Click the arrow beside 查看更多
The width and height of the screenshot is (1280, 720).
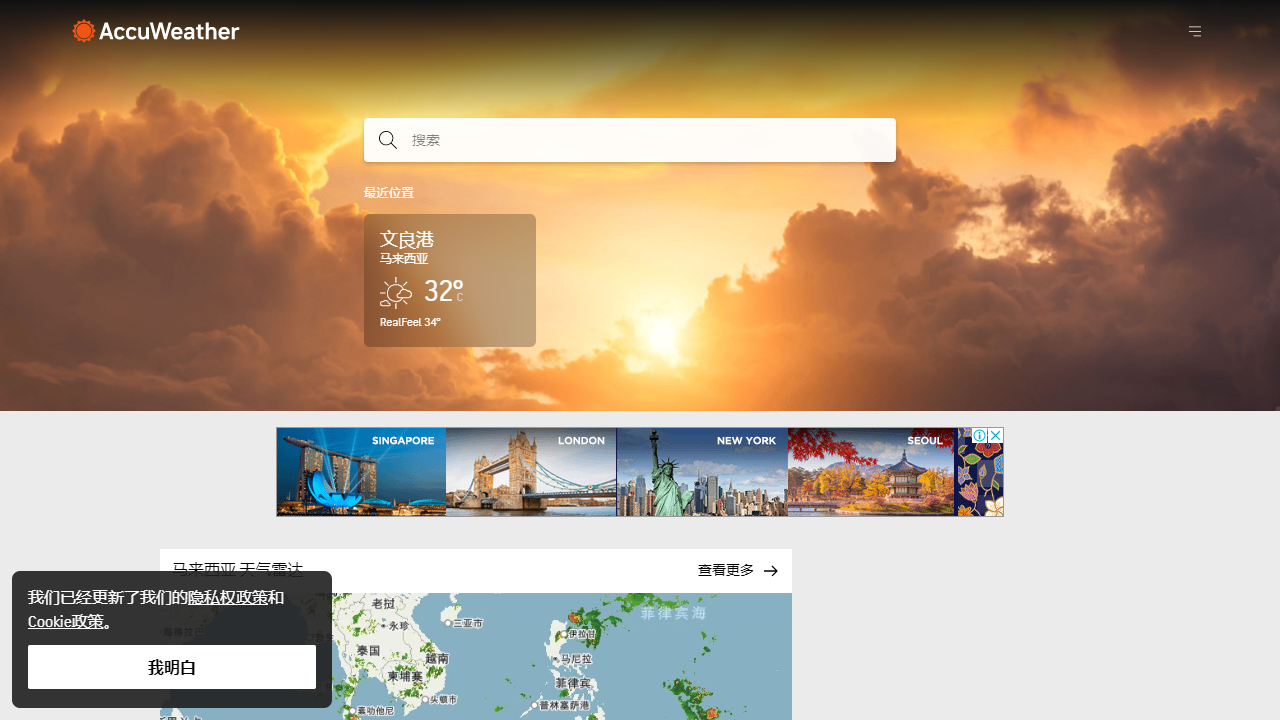click(771, 571)
